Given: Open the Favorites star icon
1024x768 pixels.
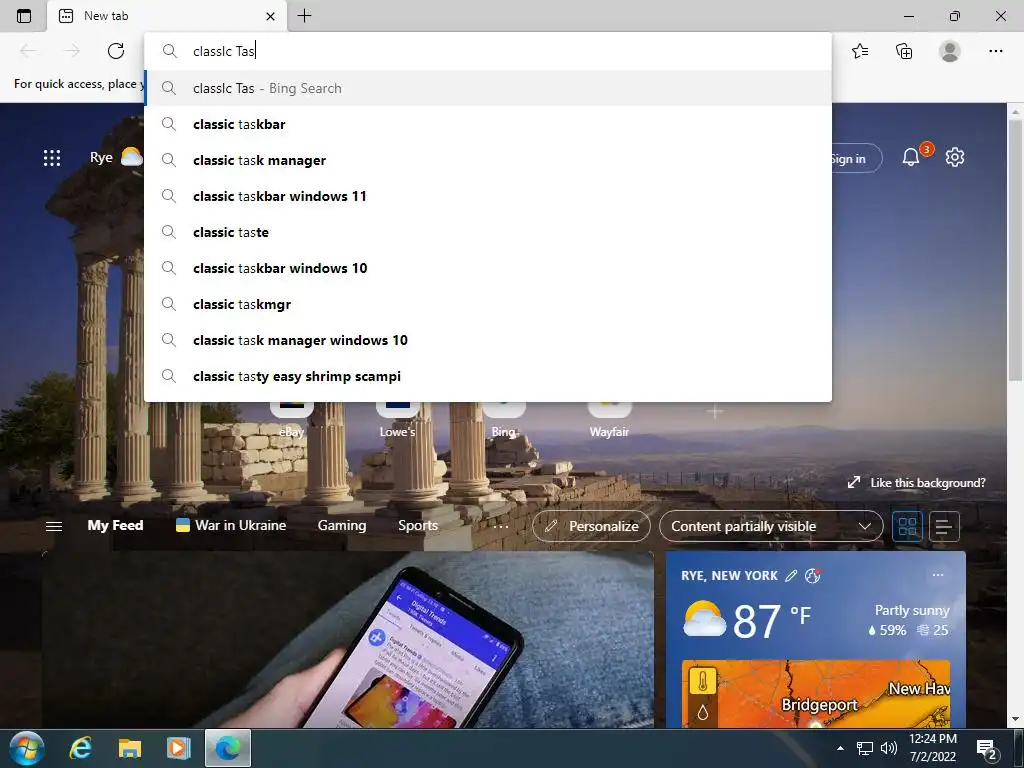Looking at the screenshot, I should (860, 51).
